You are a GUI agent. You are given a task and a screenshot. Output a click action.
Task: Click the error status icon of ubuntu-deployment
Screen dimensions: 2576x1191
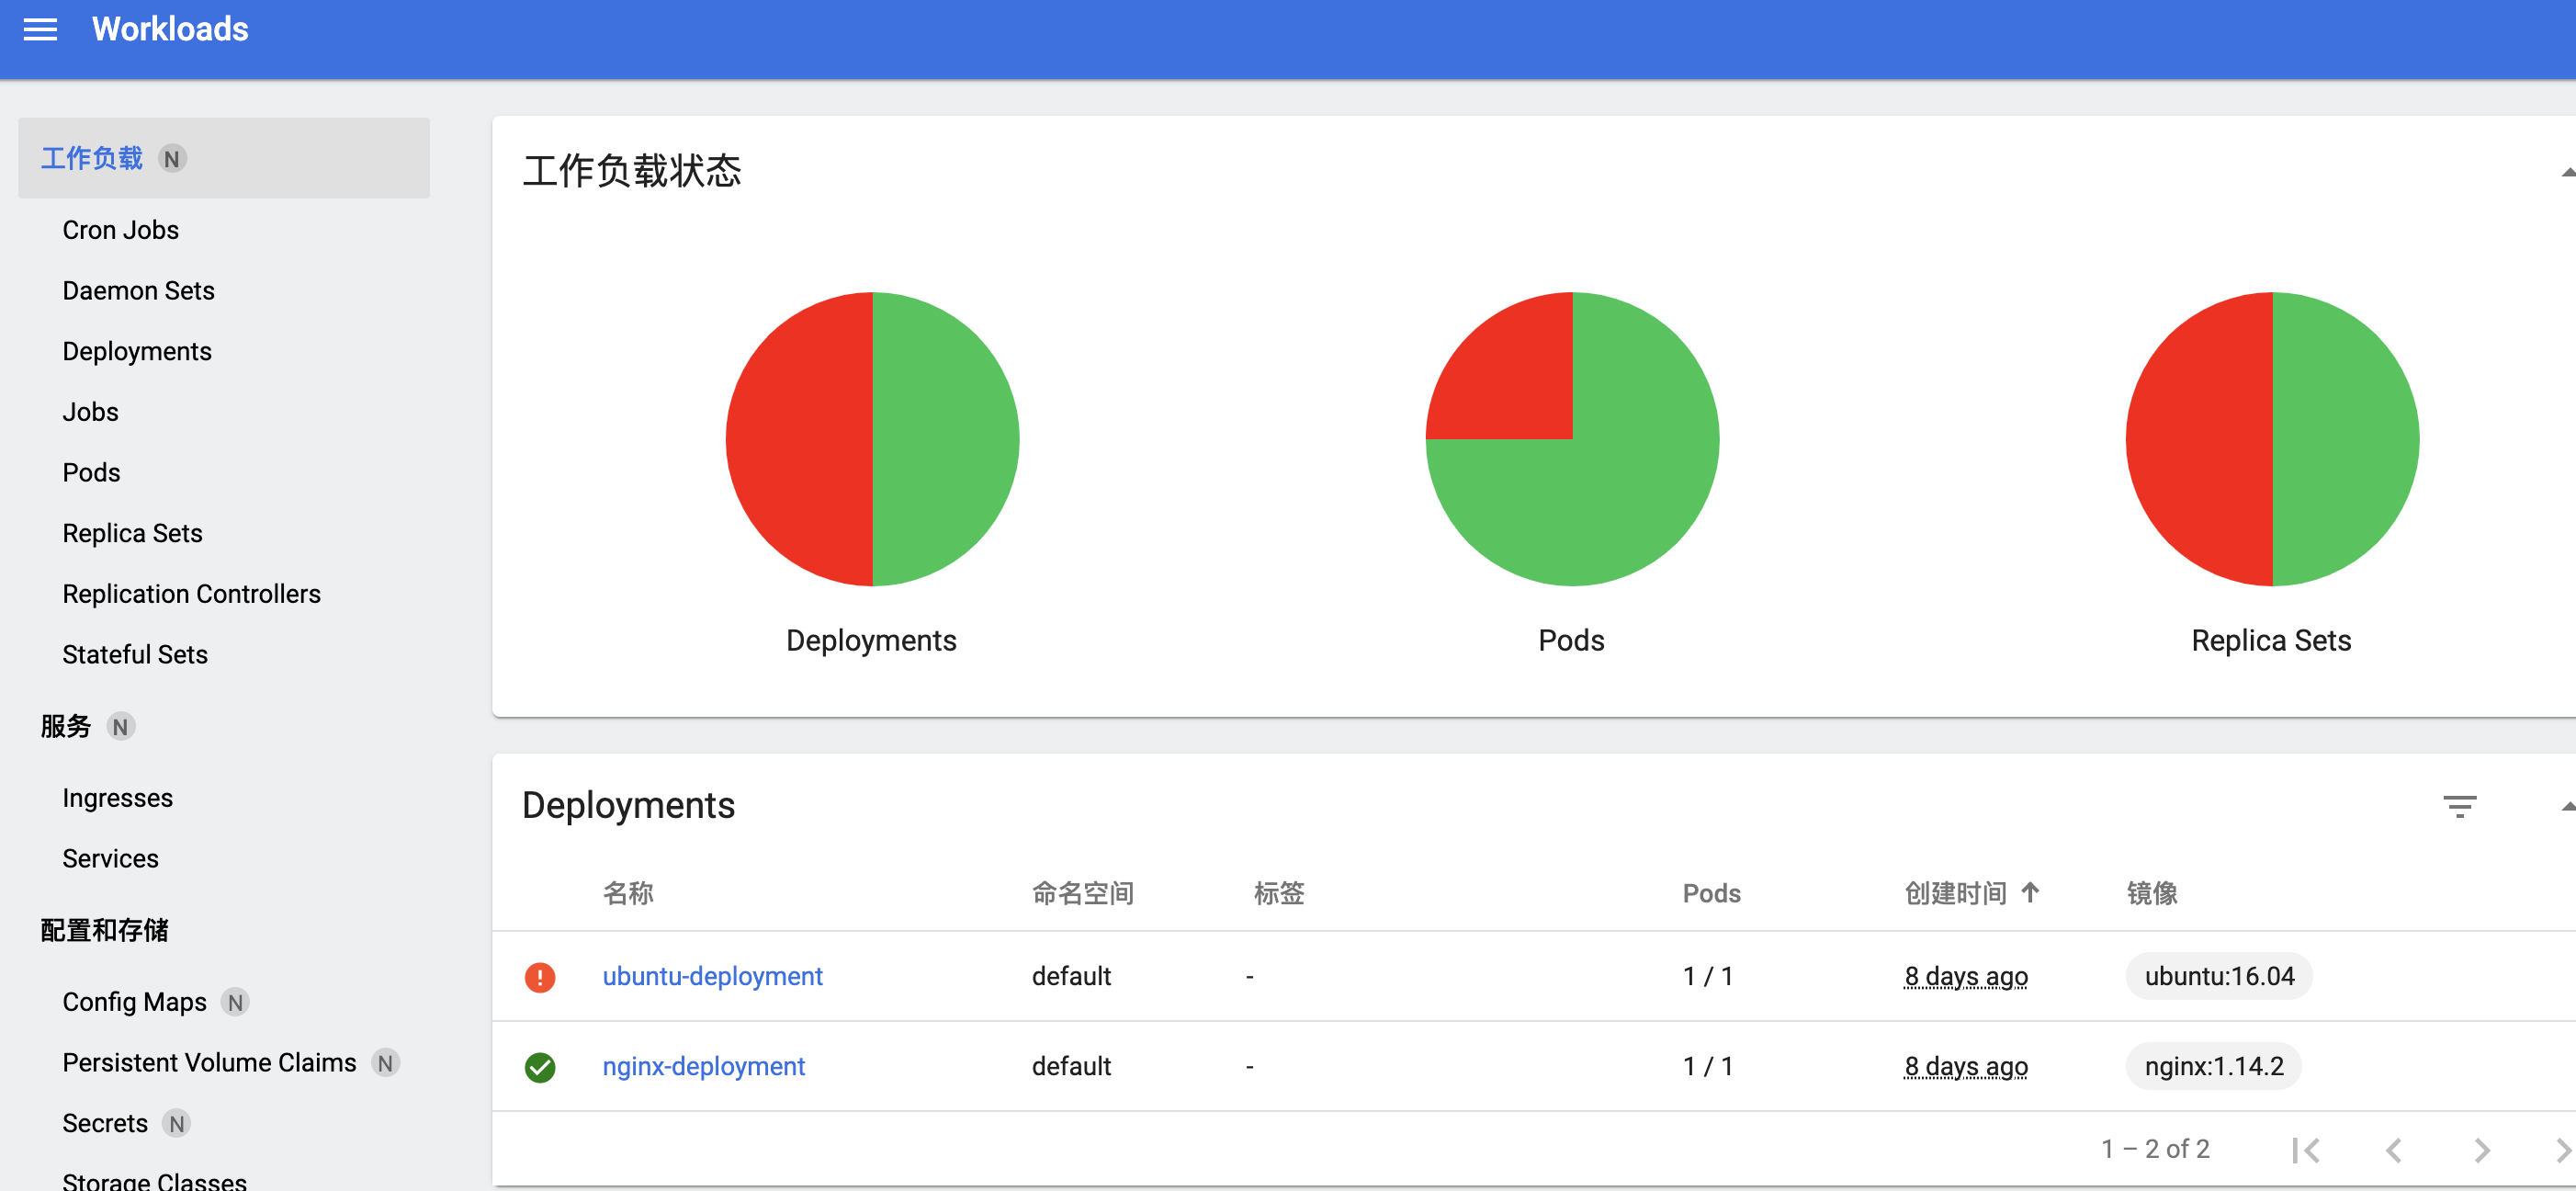point(541,976)
